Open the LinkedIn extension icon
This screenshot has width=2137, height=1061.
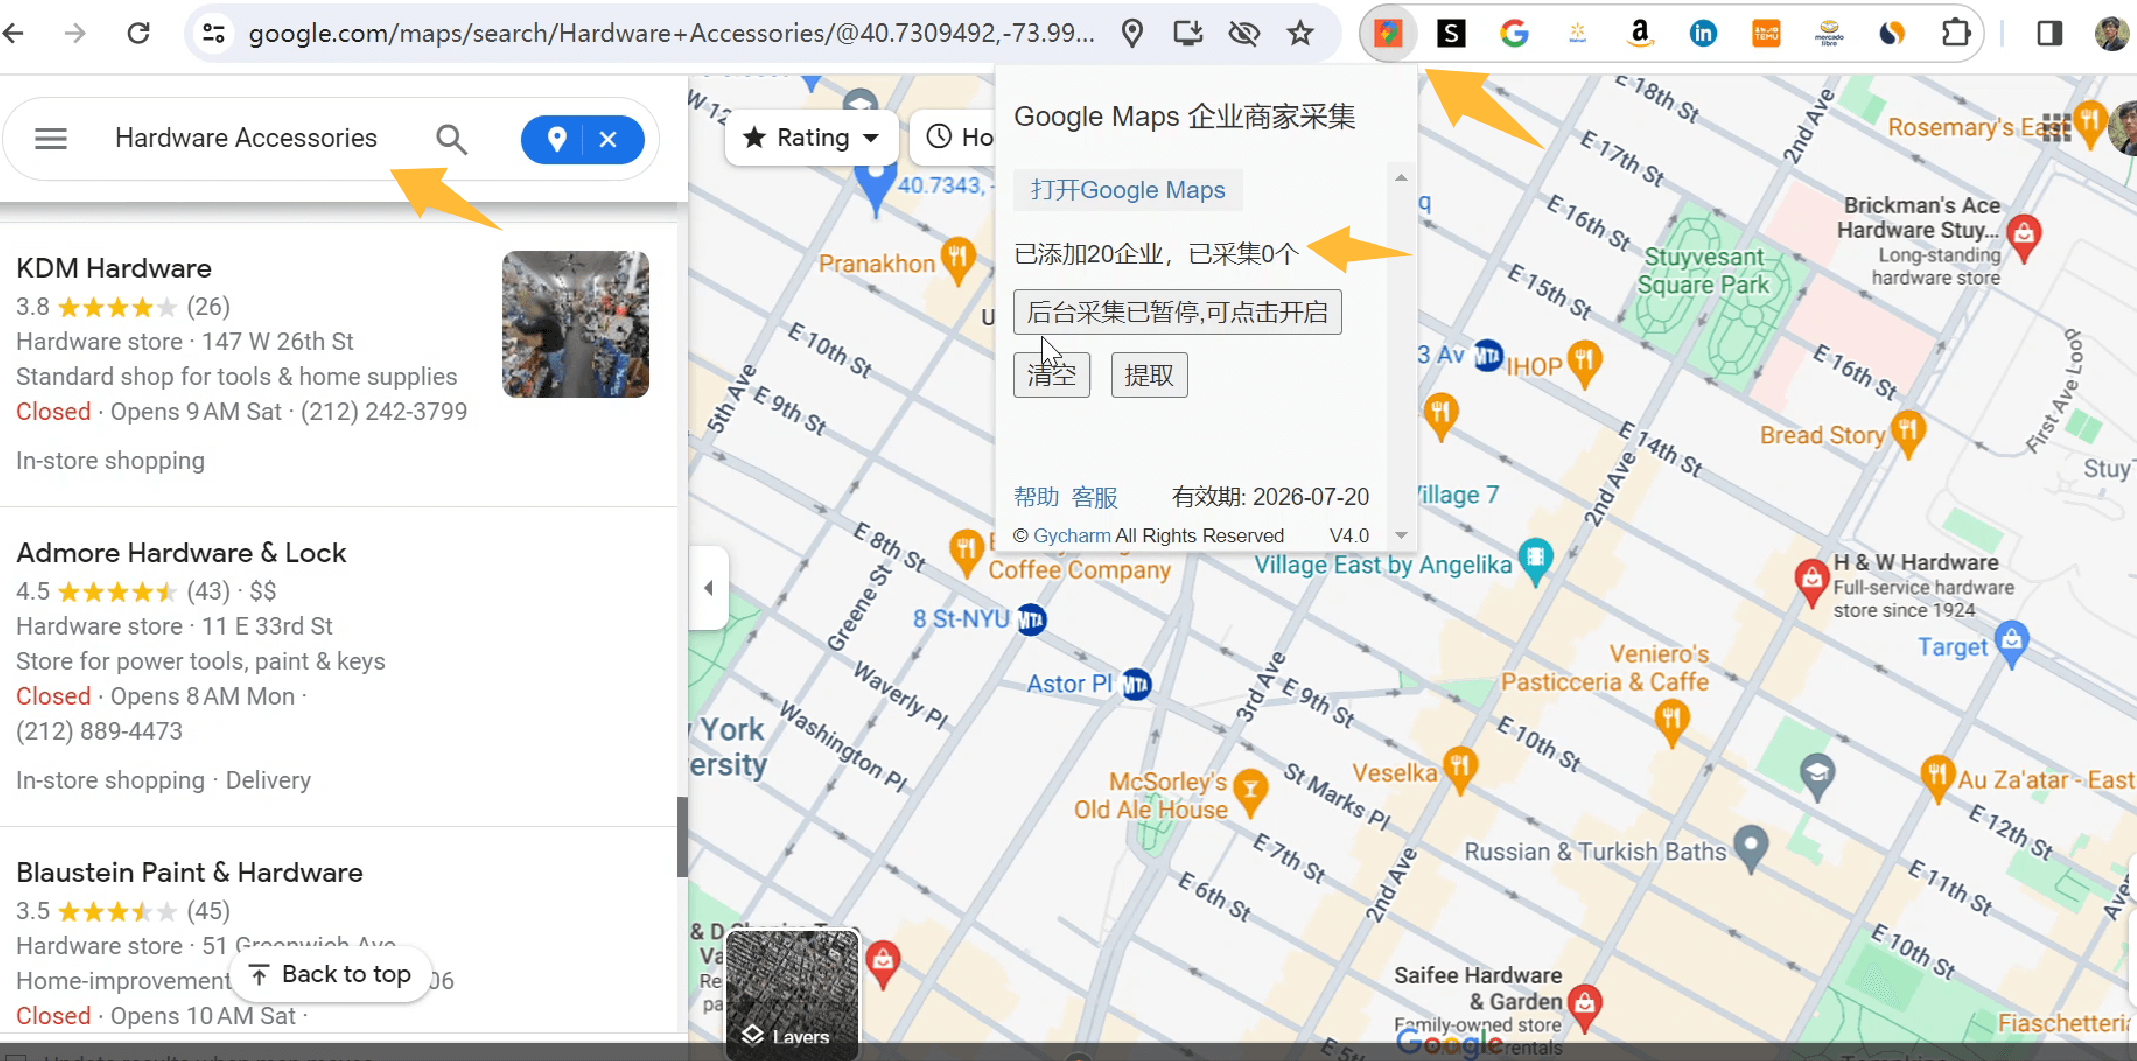[1703, 33]
